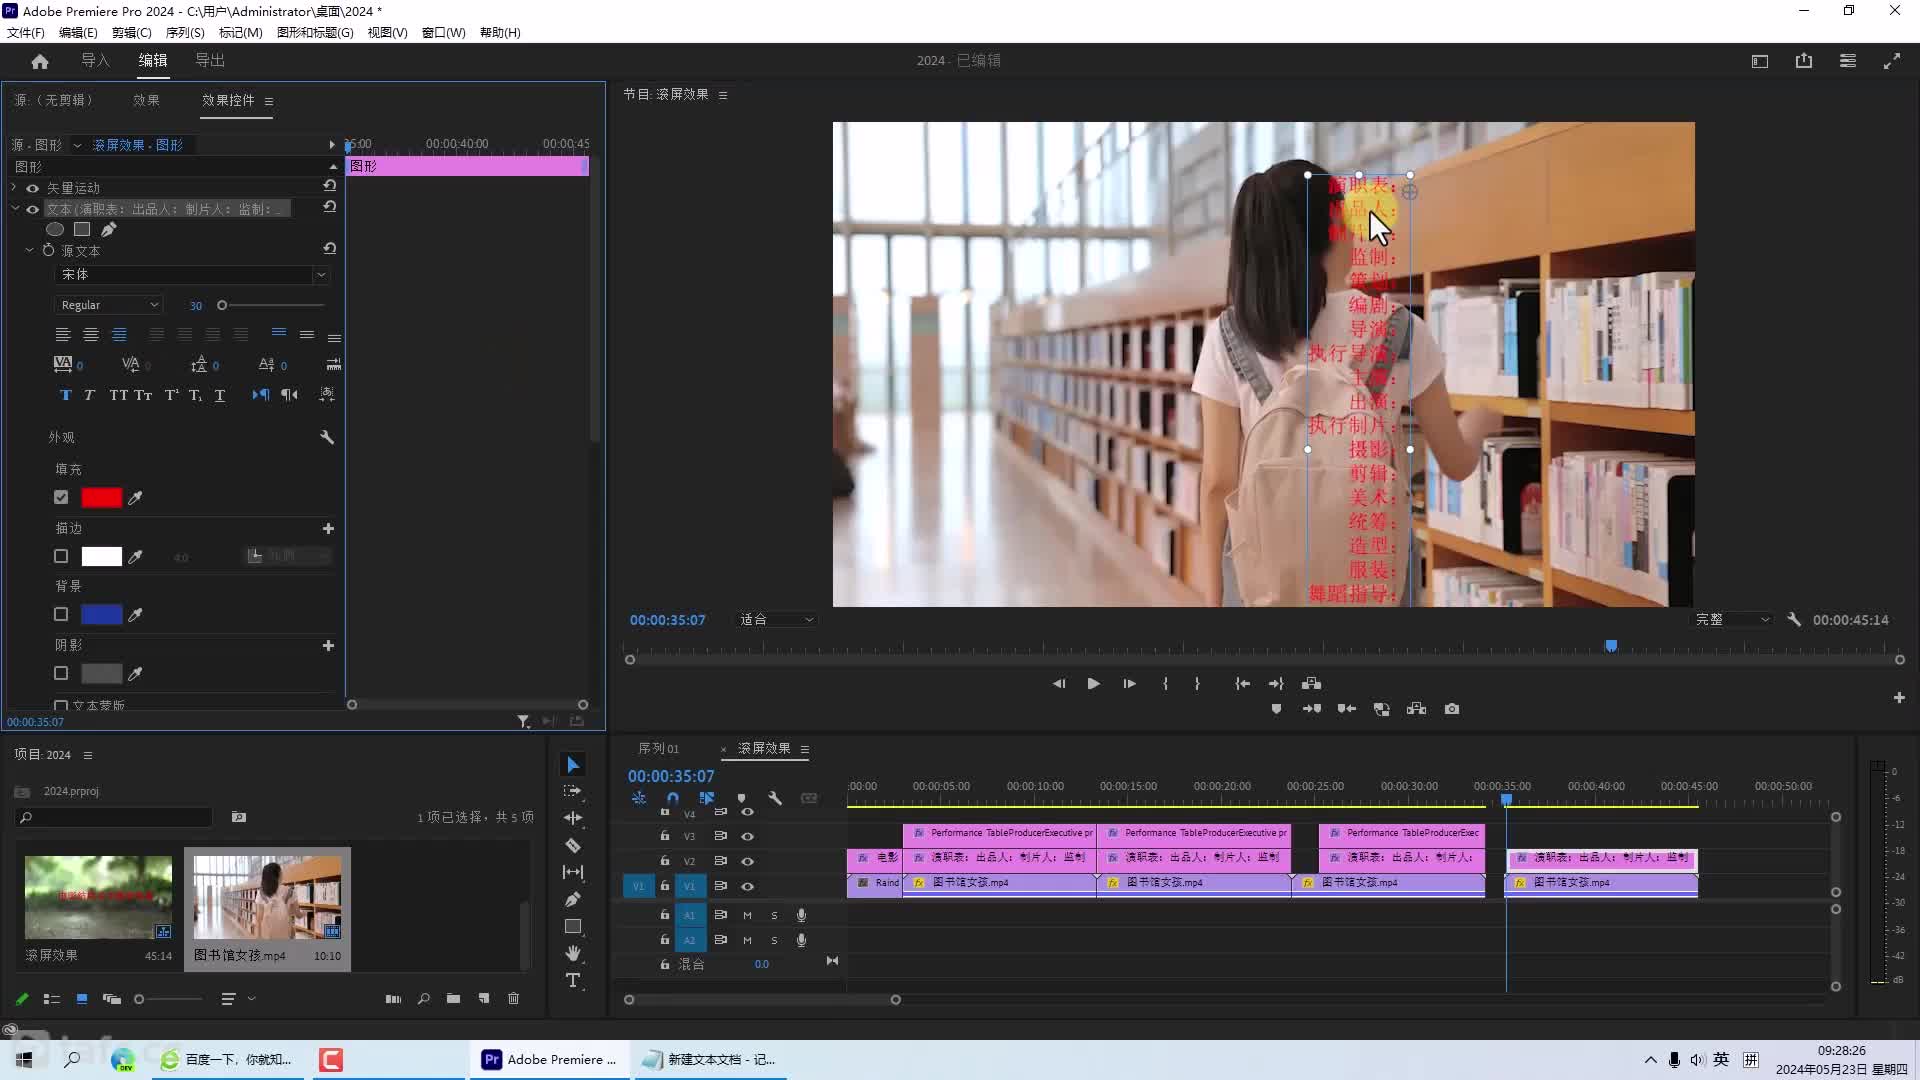
Task: Open the Regular font style dropdown
Action: (x=108, y=305)
